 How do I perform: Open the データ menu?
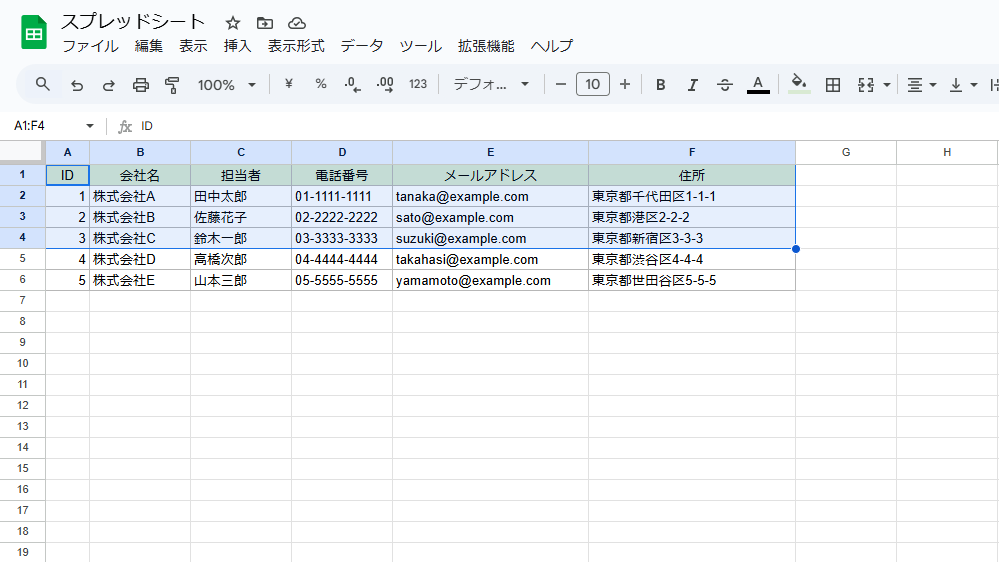point(362,46)
